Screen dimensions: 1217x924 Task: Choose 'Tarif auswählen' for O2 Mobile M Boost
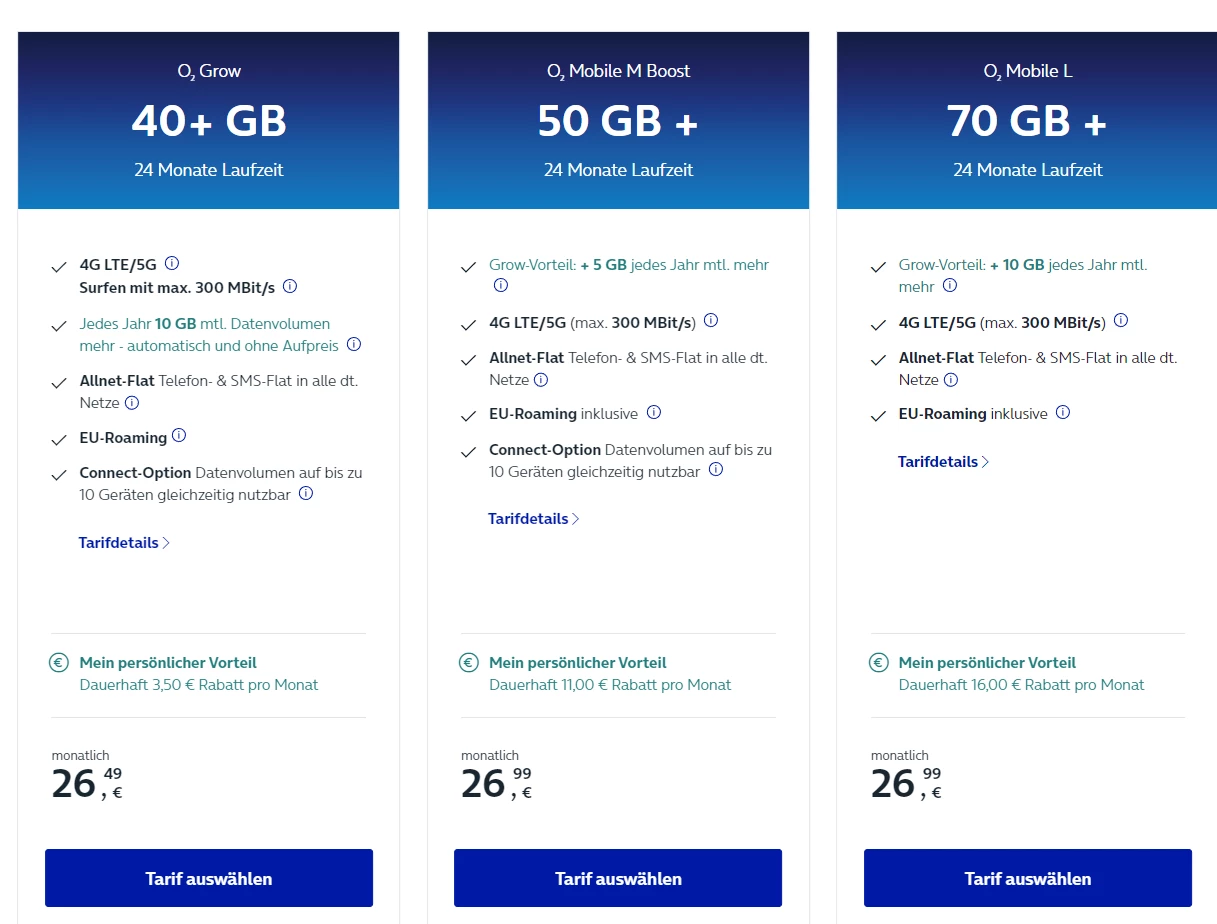pyautogui.click(x=618, y=879)
